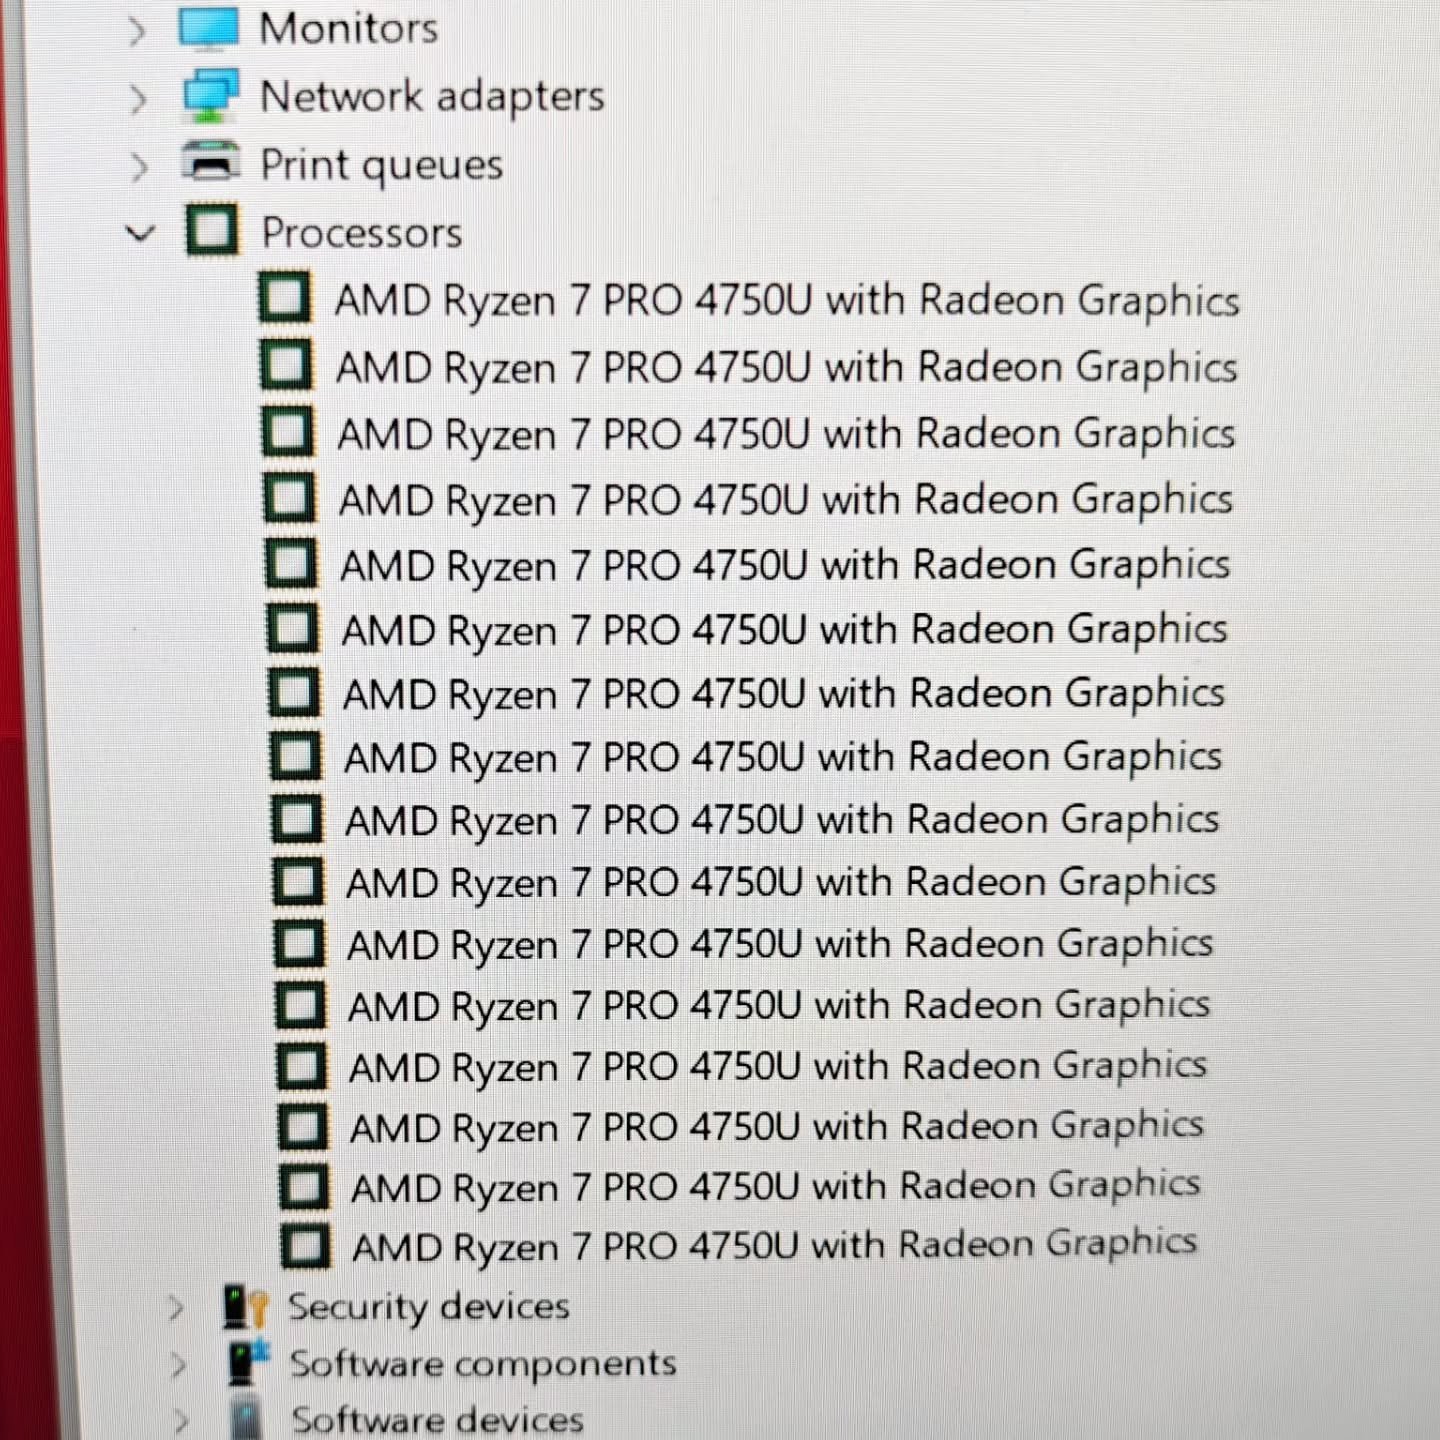1440x1440 pixels.
Task: Expand the Software components category
Action: (x=179, y=1365)
